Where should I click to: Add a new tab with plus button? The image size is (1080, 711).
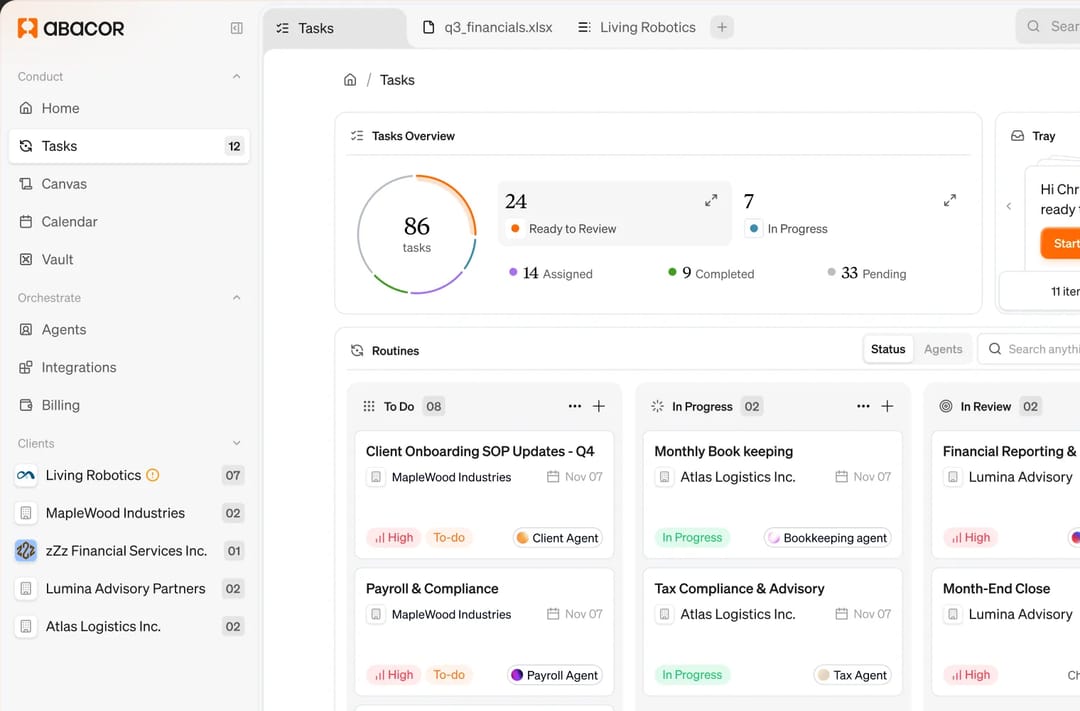pyautogui.click(x=722, y=28)
